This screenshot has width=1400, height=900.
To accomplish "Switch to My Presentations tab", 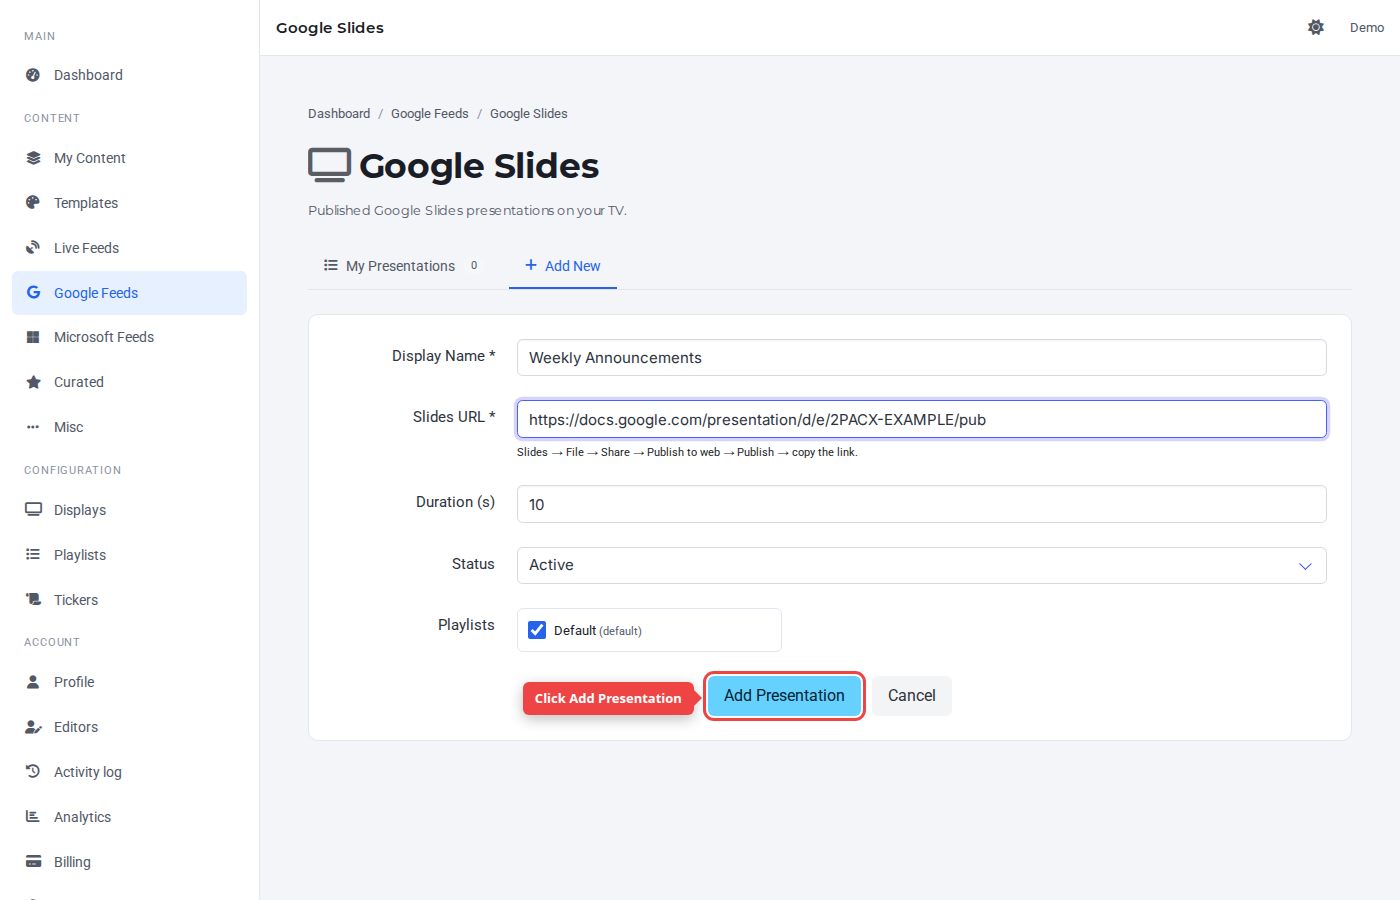I will coord(401,266).
